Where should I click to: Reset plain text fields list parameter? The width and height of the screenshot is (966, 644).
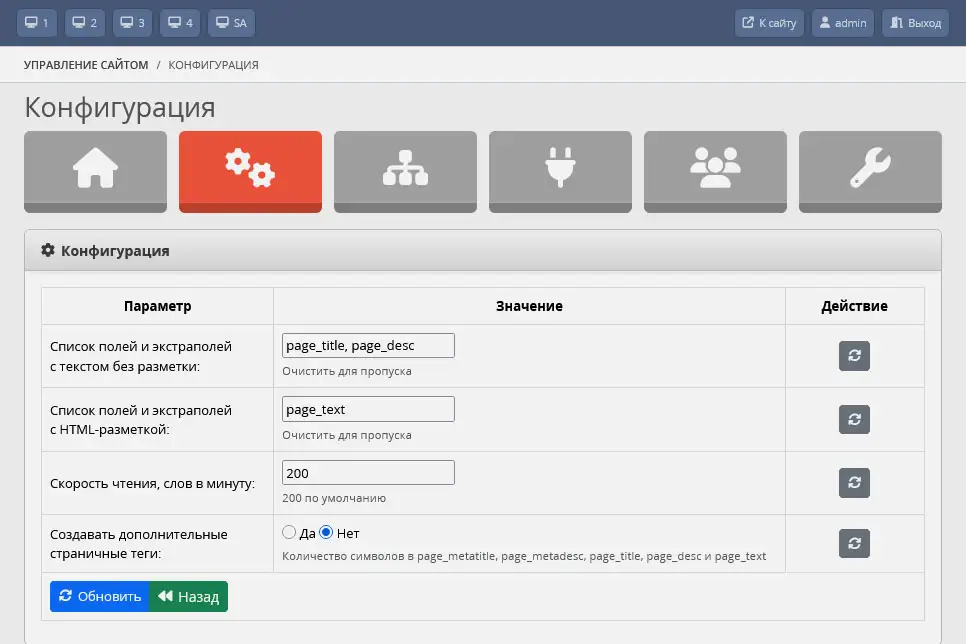pos(854,356)
